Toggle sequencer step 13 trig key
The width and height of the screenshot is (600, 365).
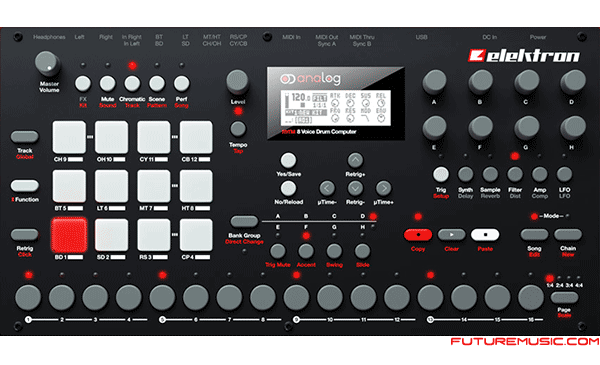click(x=430, y=297)
